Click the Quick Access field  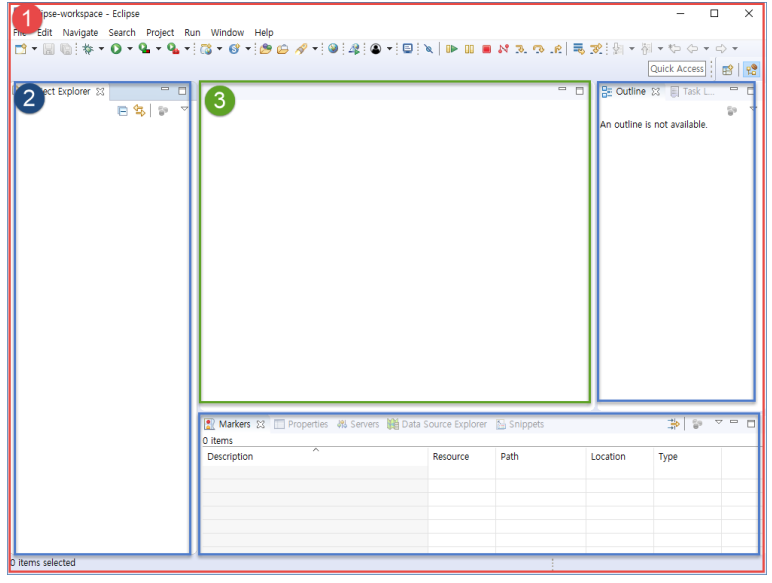pos(677,69)
